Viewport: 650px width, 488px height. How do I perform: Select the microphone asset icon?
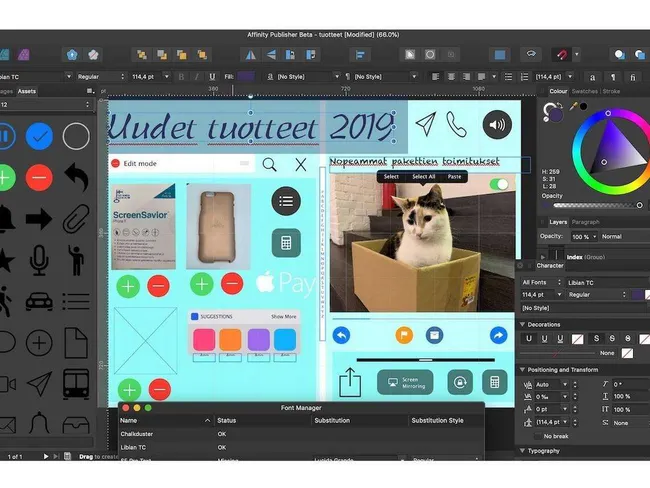click(x=39, y=260)
